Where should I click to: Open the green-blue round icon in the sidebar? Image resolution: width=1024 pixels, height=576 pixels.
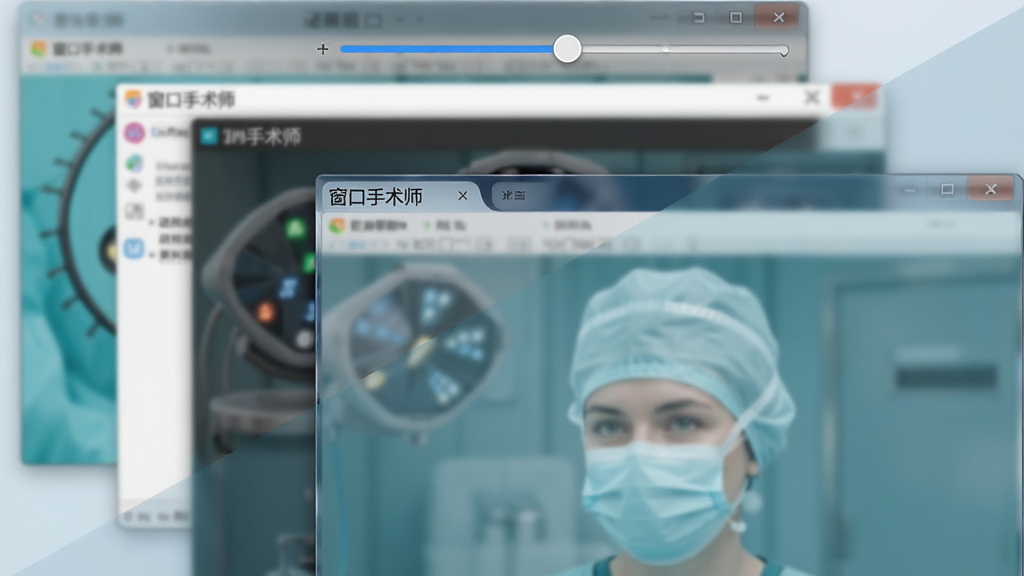click(x=135, y=163)
